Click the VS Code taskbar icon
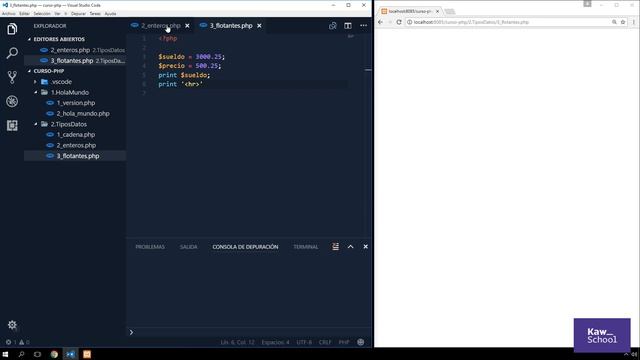Image resolution: width=640 pixels, height=360 pixels. [70, 354]
